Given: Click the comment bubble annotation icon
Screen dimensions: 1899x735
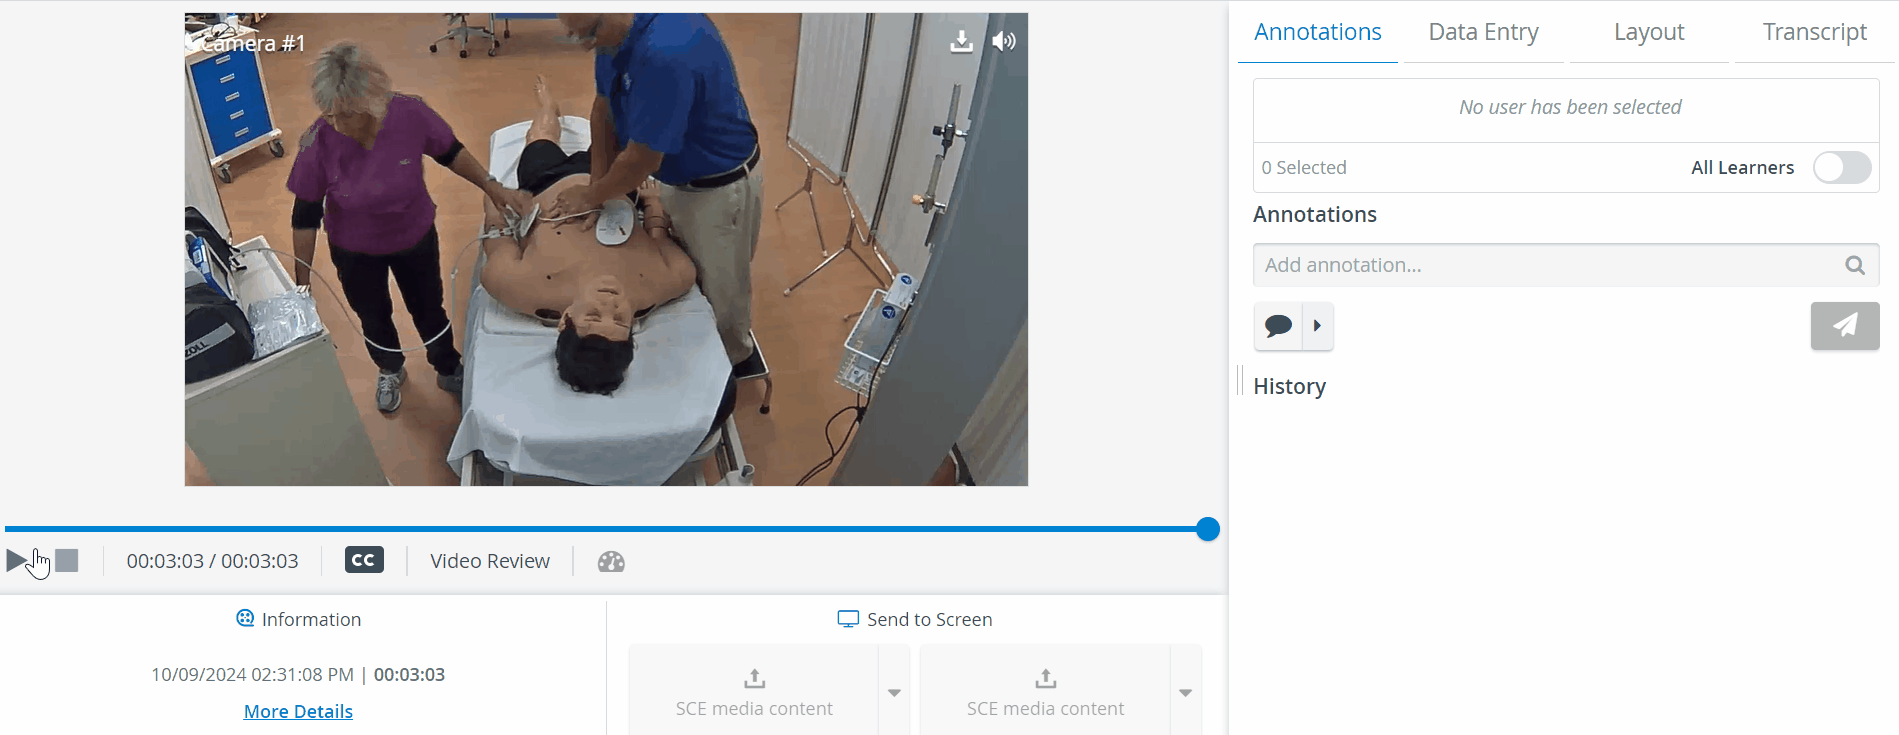Looking at the screenshot, I should pos(1279,326).
